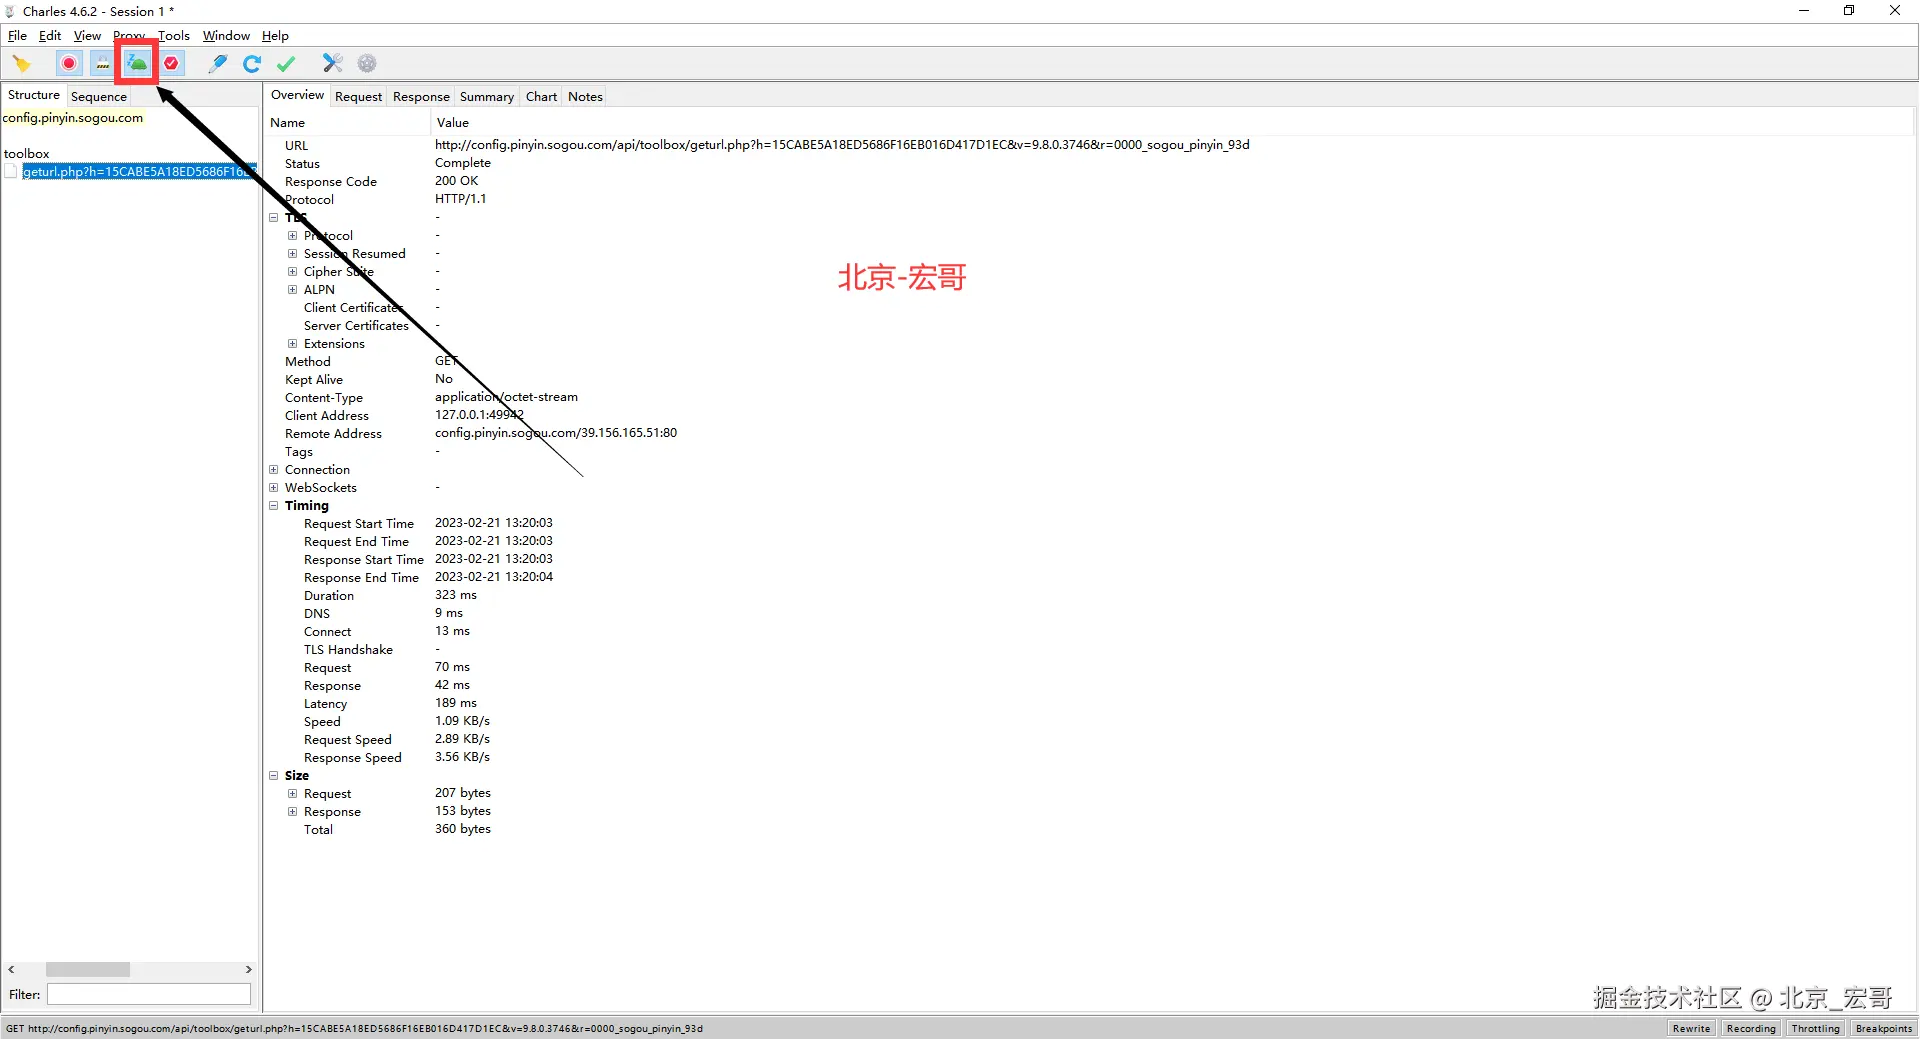Expand the Request size row
Screen dimensions: 1920x1039
(292, 794)
